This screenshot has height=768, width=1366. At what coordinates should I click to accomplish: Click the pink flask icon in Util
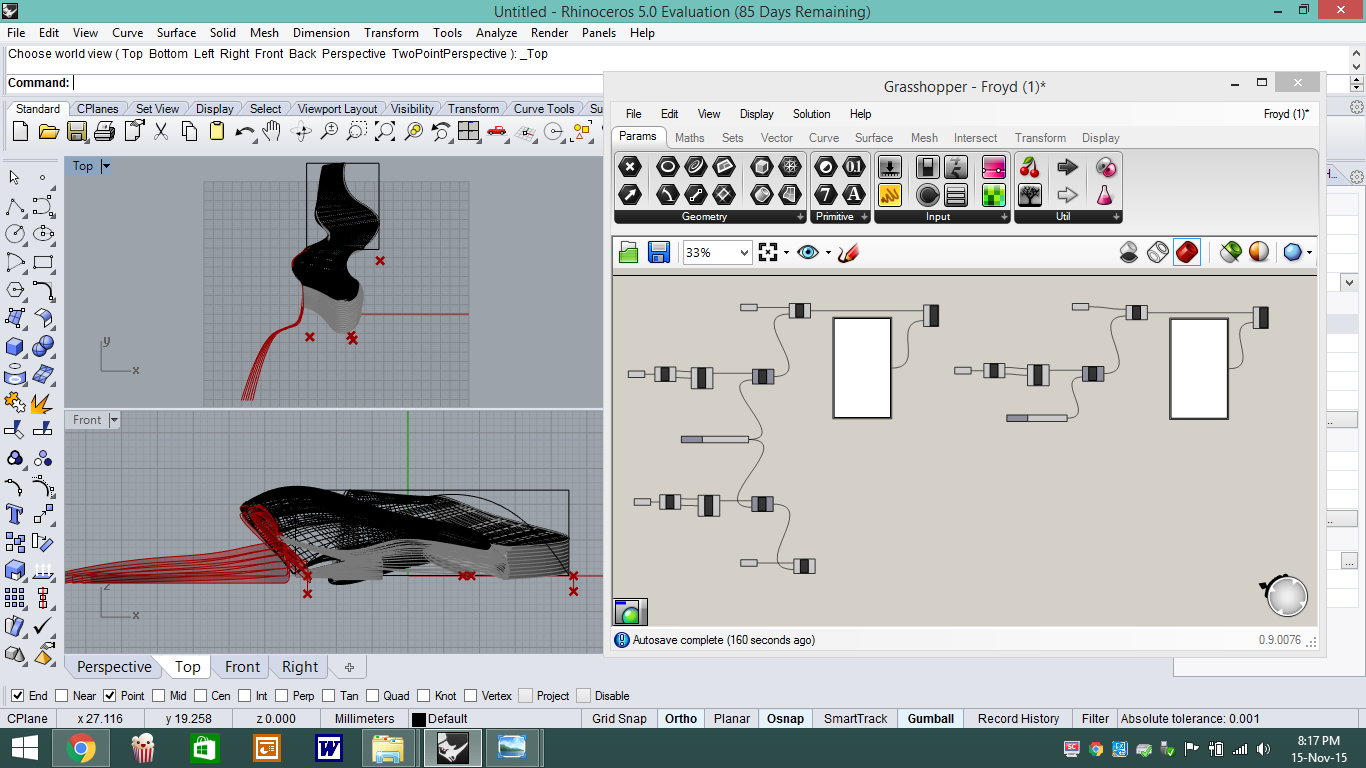click(x=1105, y=194)
